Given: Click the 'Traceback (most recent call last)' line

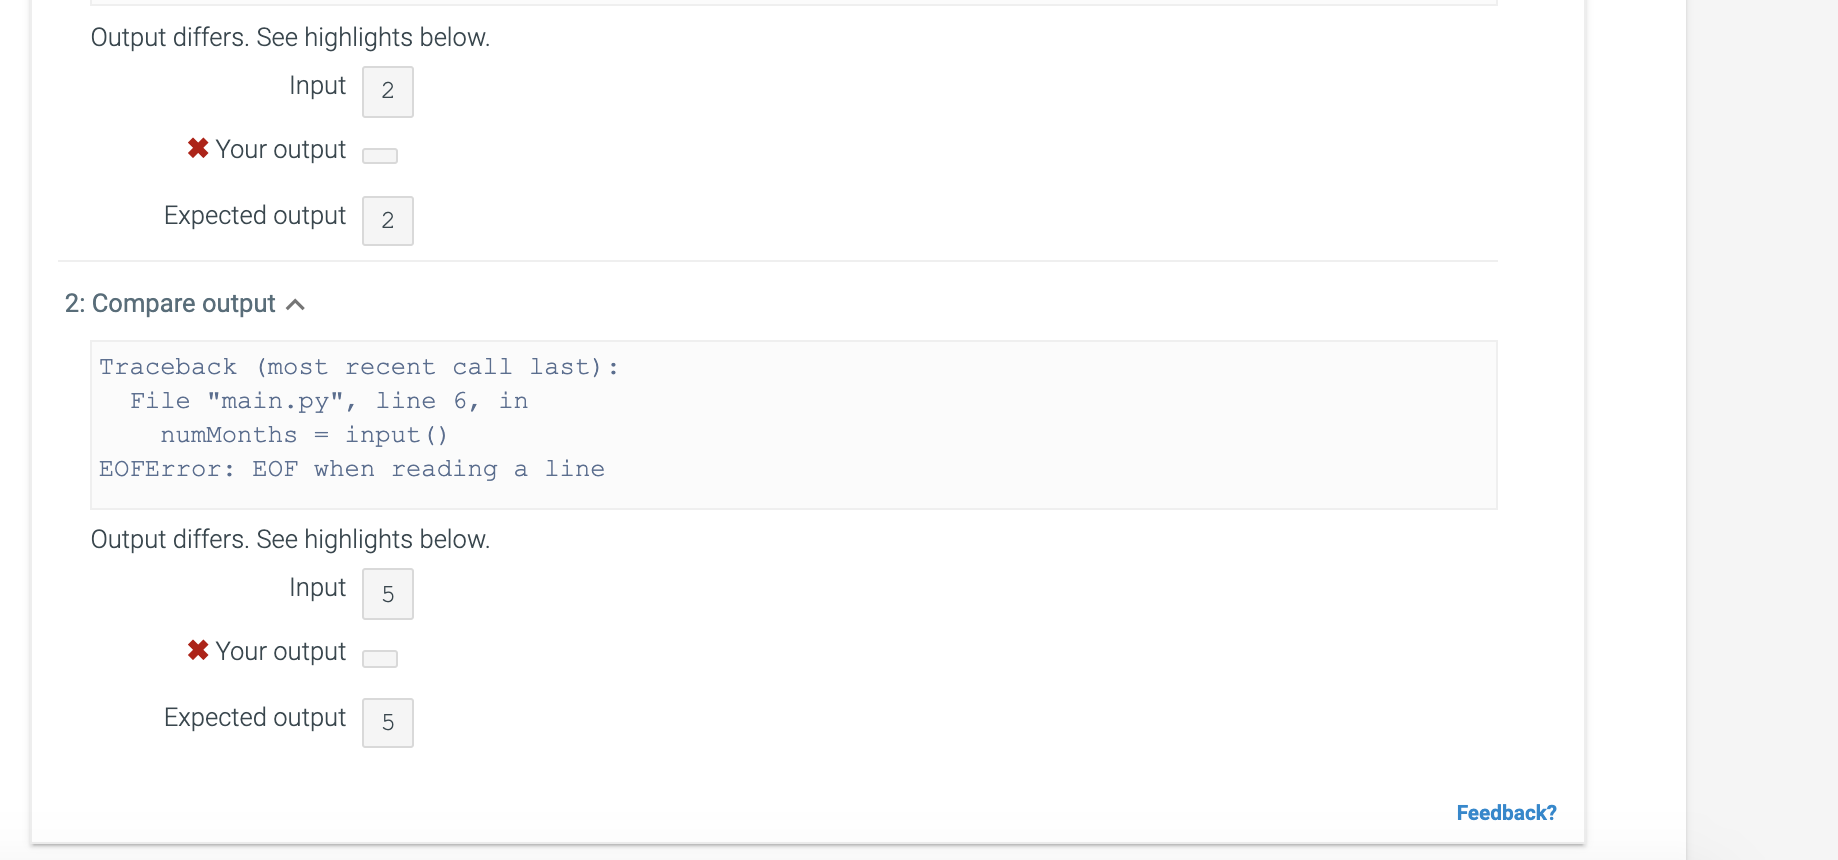Looking at the screenshot, I should pyautogui.click(x=359, y=367).
